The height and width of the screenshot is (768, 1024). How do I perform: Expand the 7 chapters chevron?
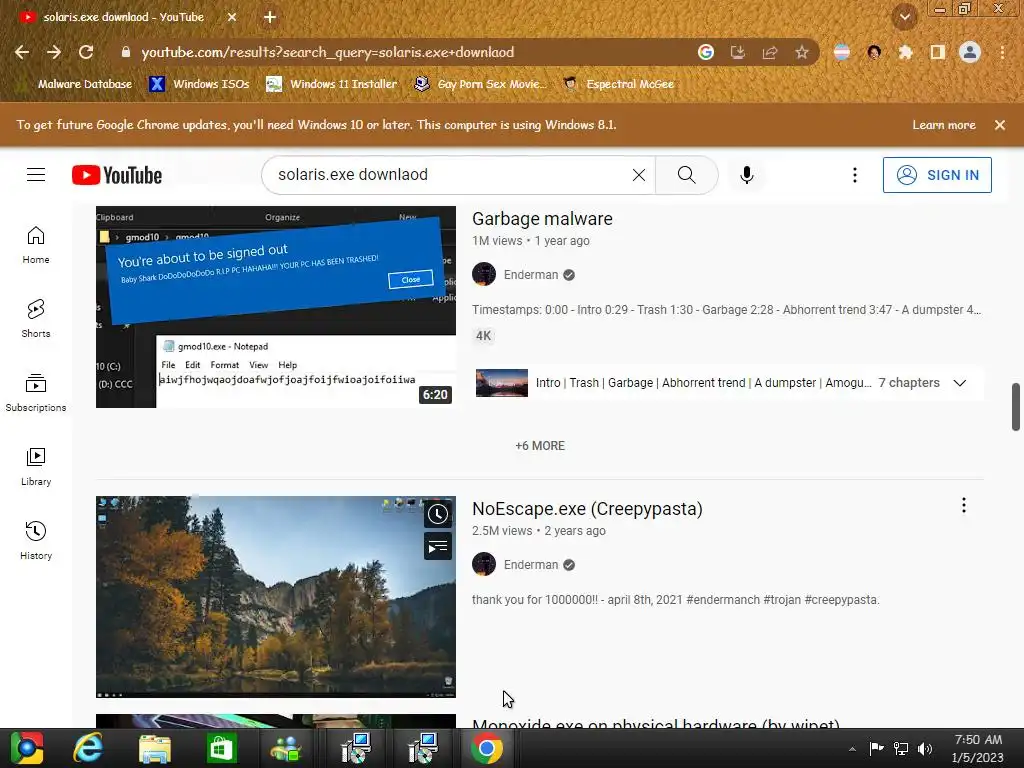coord(959,383)
